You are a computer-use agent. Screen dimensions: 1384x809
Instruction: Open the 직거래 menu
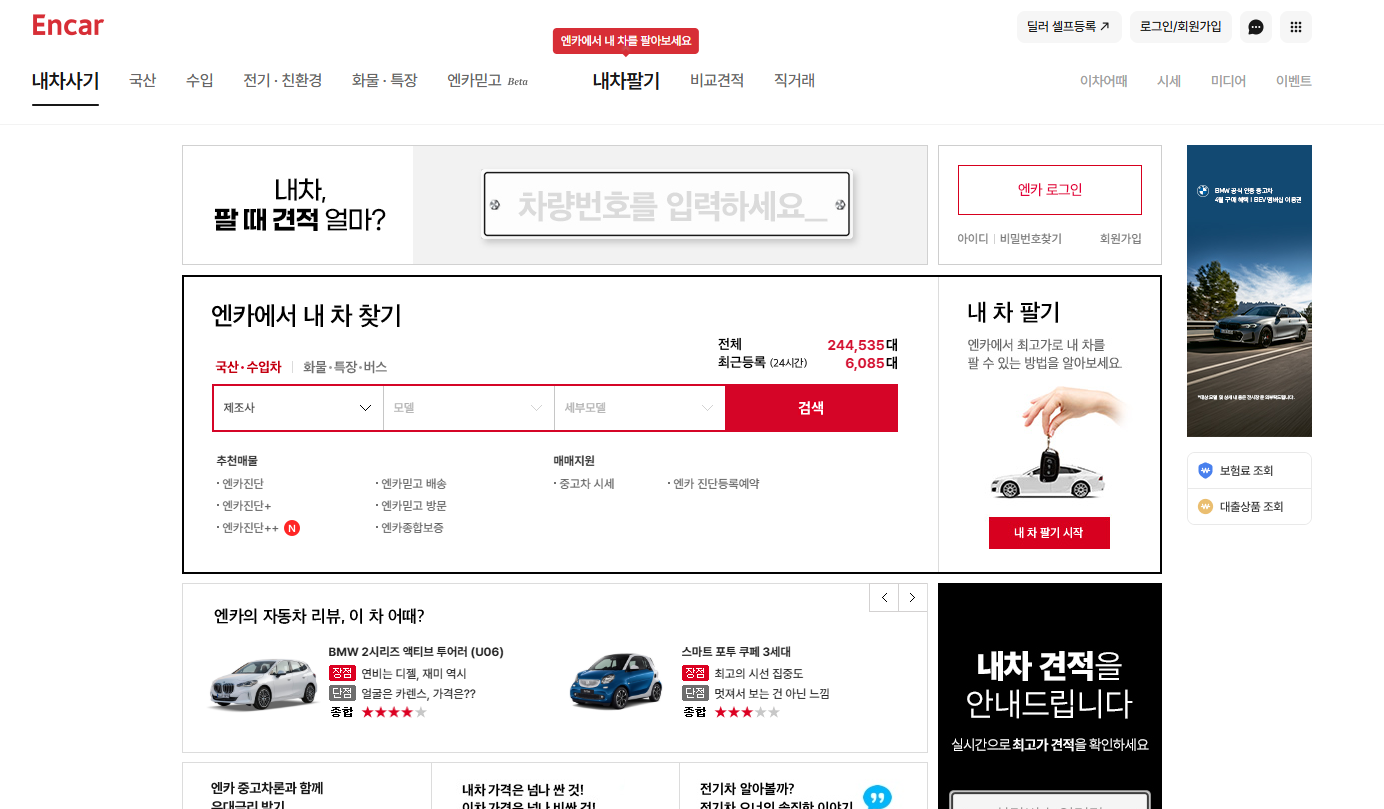click(795, 81)
